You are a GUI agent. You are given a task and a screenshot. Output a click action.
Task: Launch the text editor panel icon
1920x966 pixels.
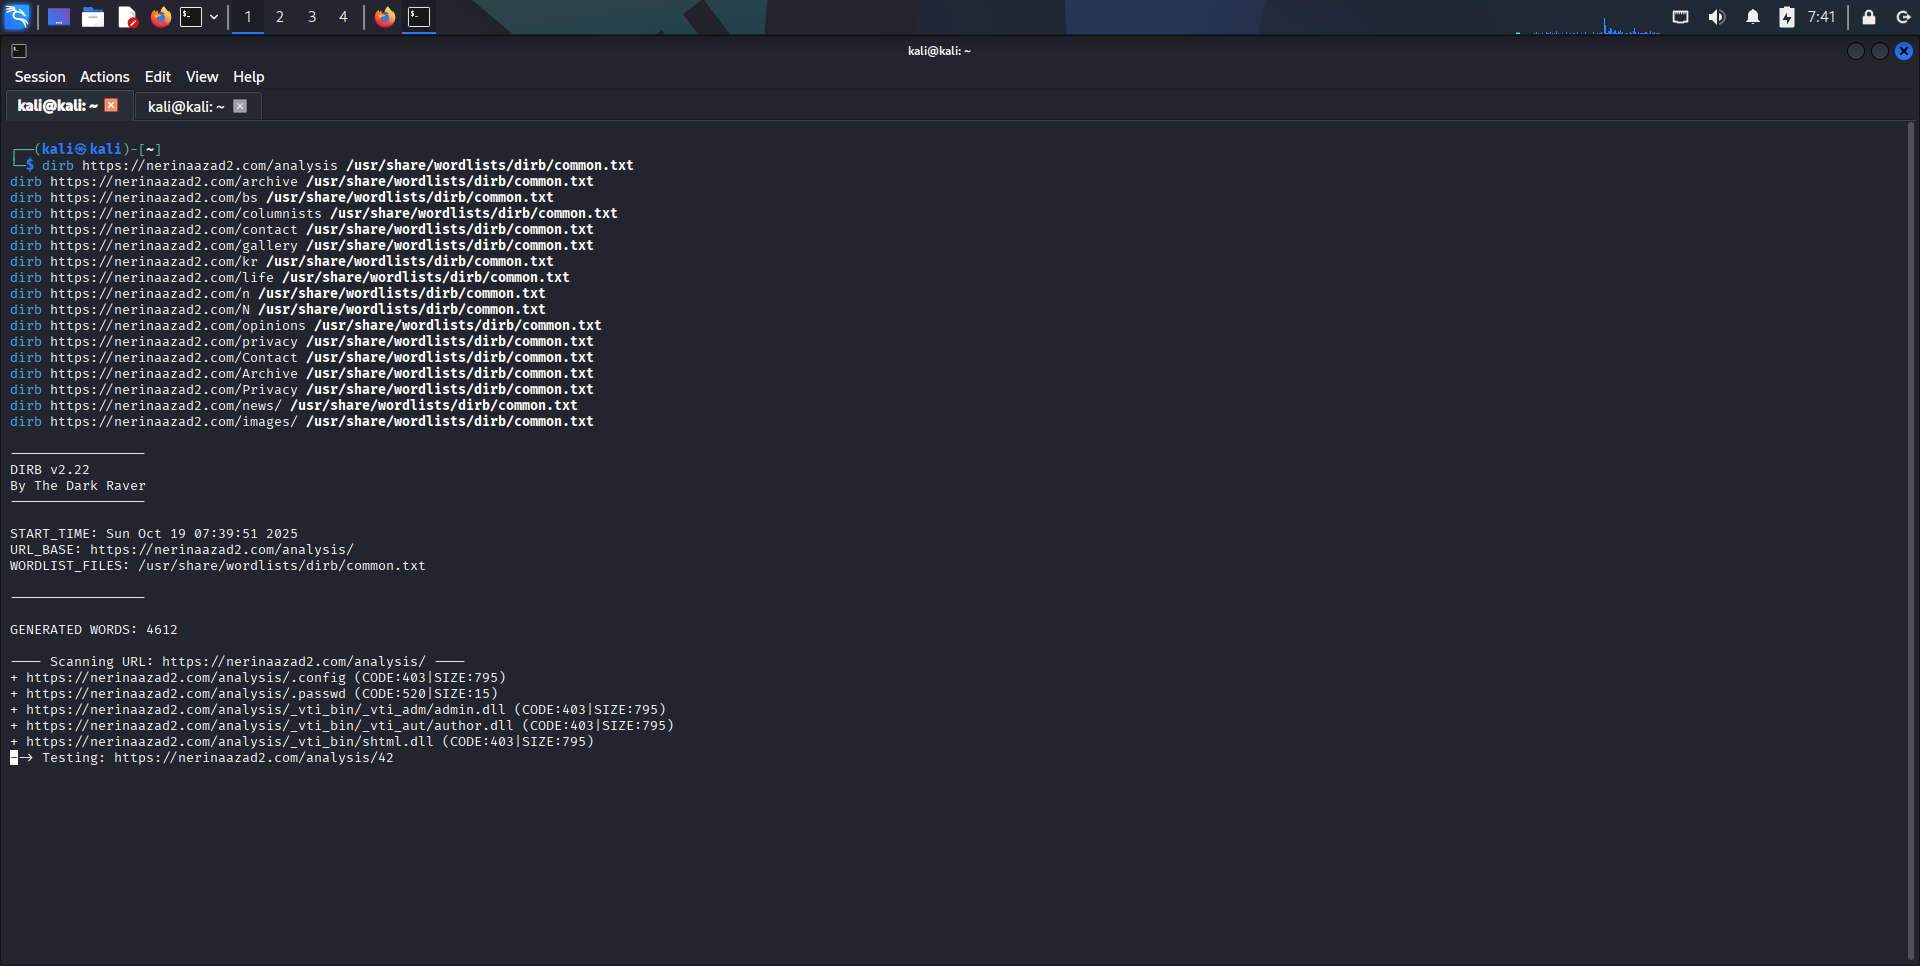[x=127, y=17]
